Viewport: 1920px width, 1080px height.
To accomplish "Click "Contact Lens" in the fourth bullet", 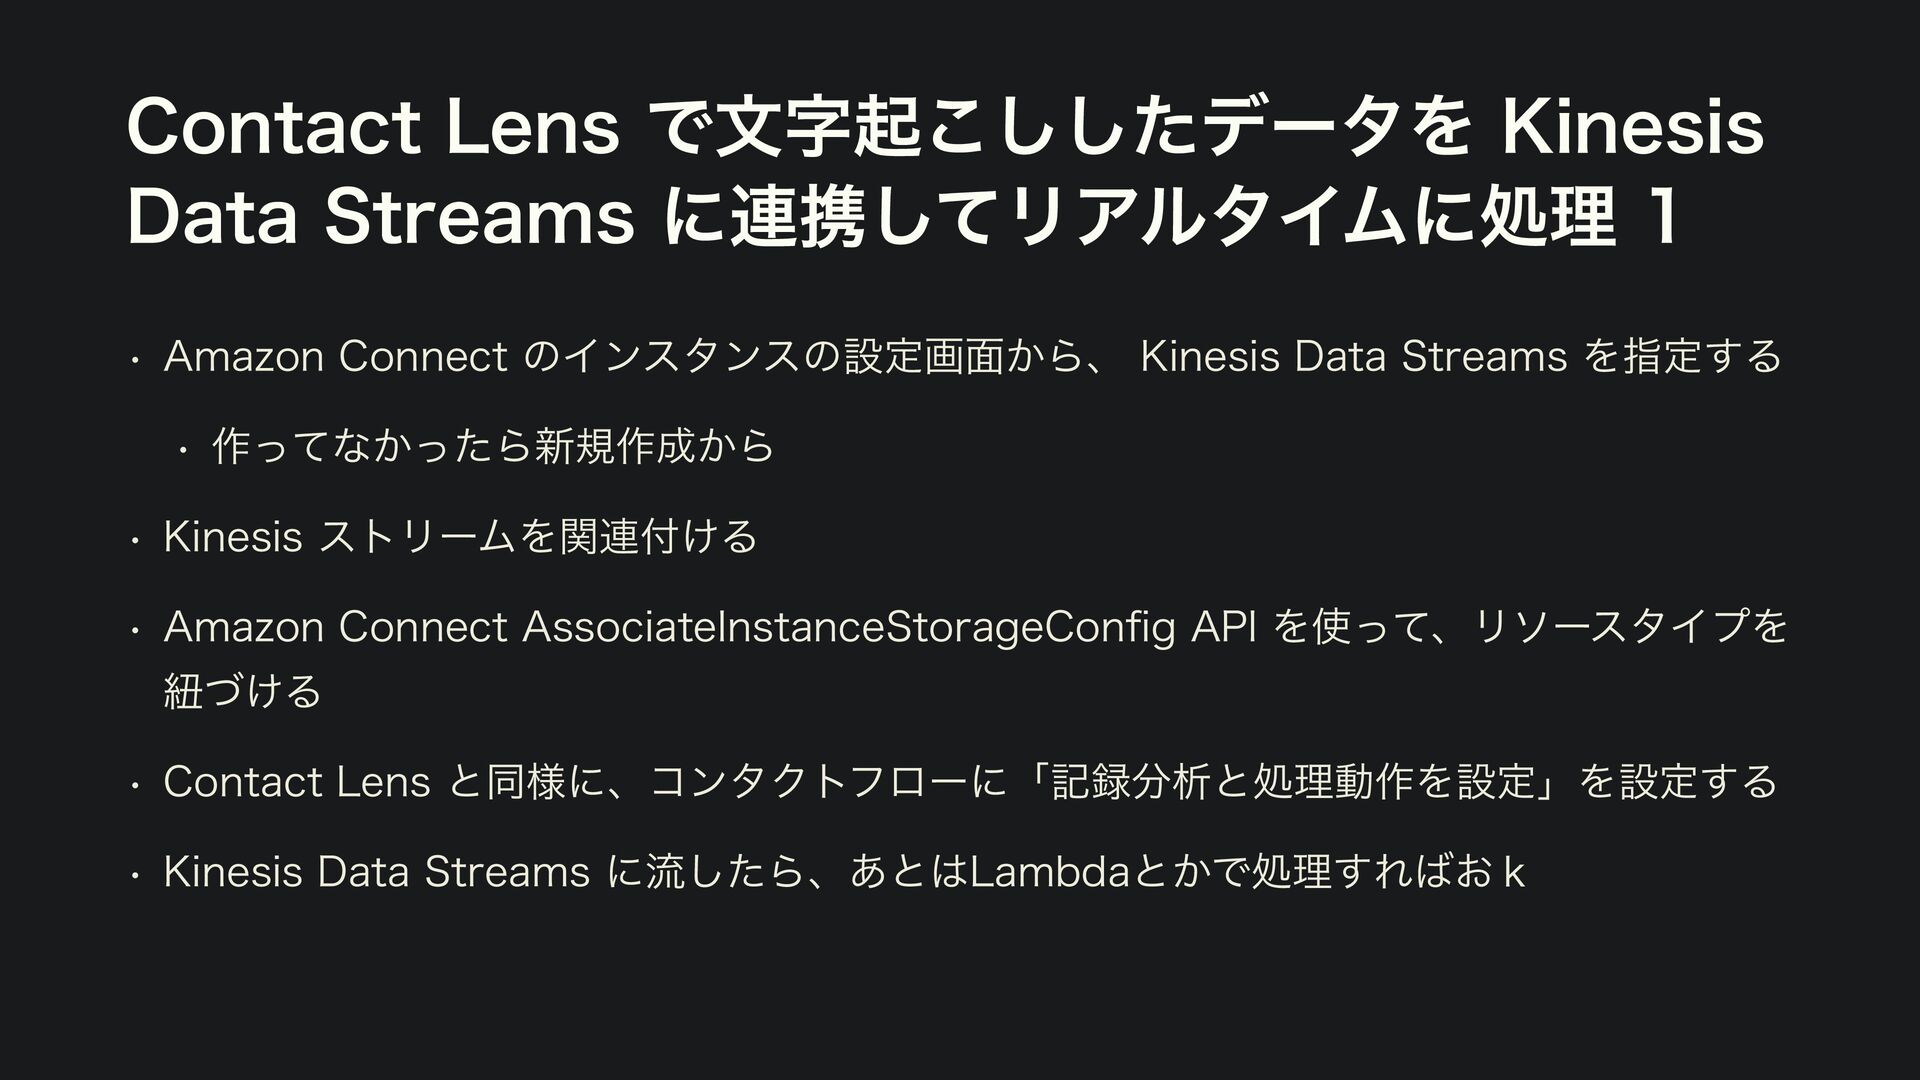I will pos(296,782).
